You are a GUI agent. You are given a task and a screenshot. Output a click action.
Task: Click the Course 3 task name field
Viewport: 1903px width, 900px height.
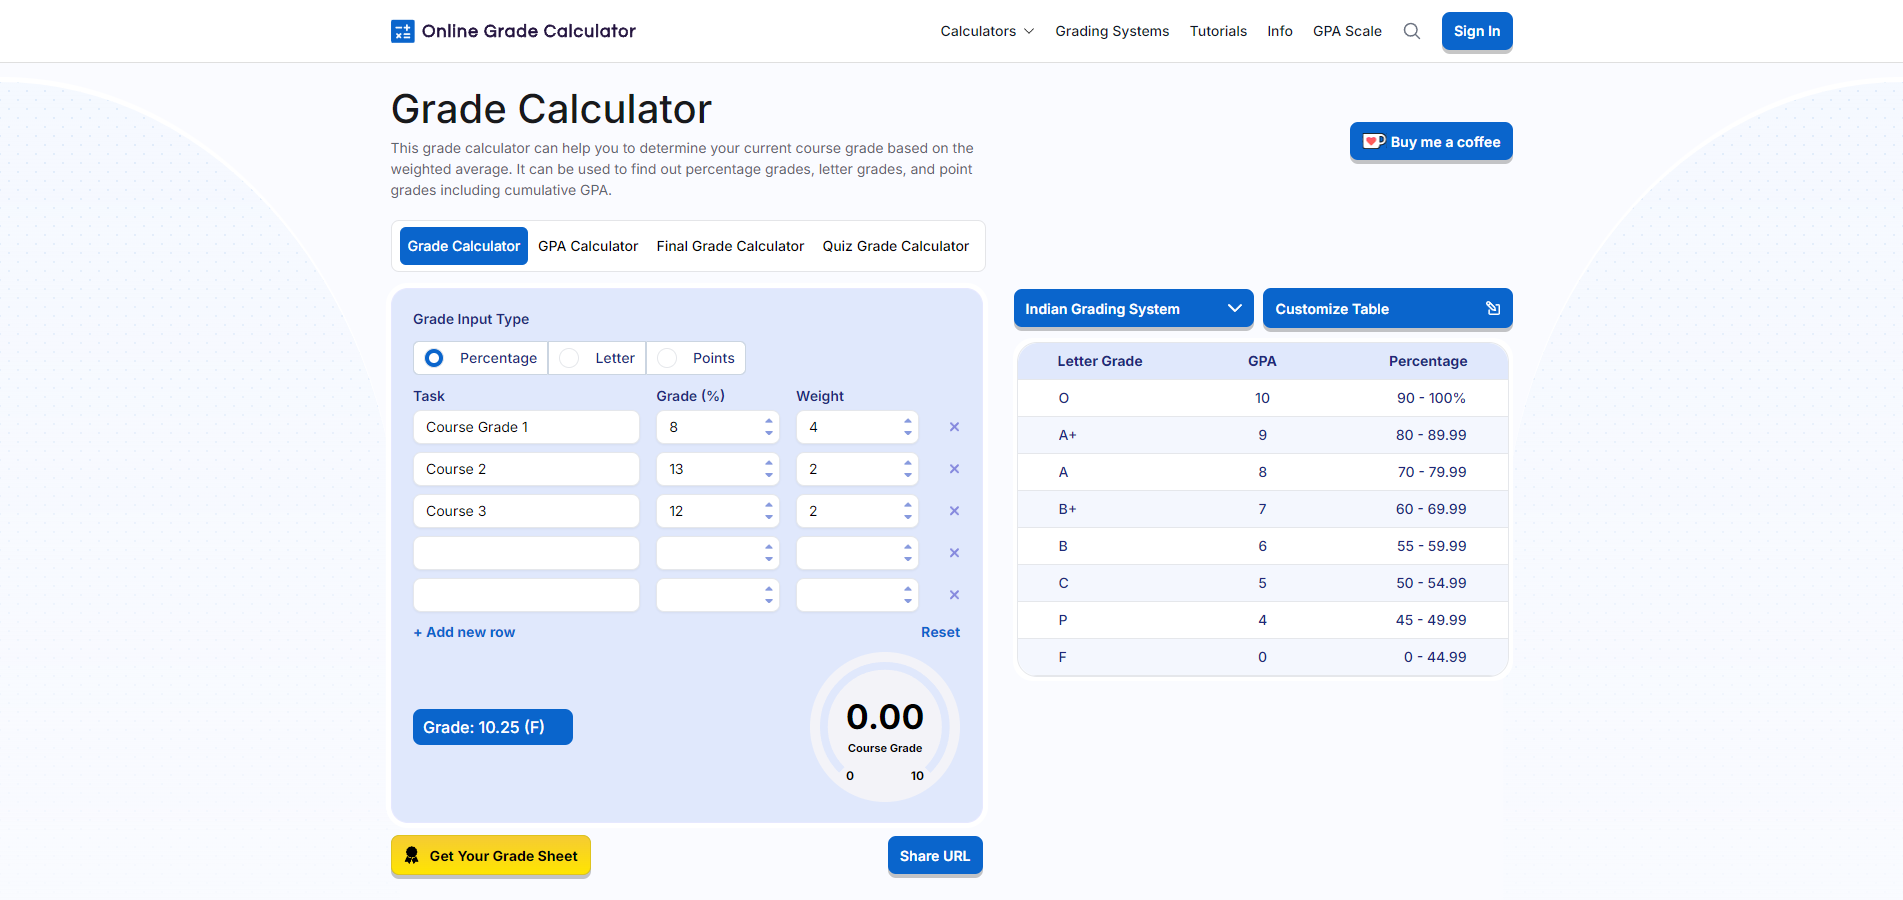pyautogui.click(x=526, y=511)
